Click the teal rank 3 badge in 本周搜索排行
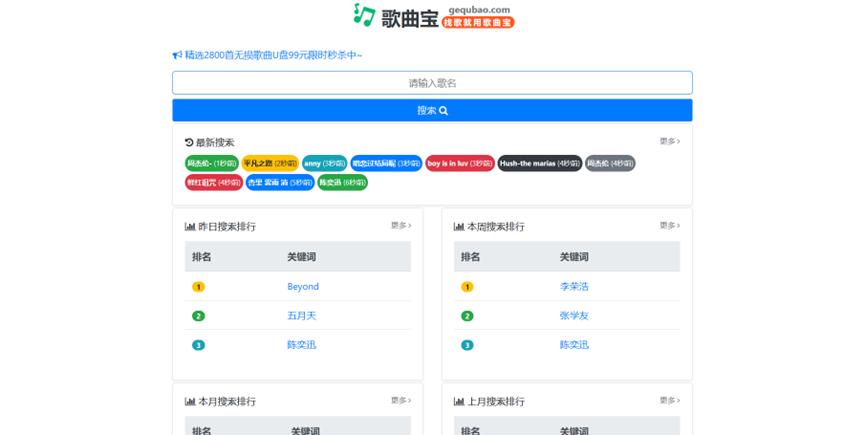 coord(467,345)
